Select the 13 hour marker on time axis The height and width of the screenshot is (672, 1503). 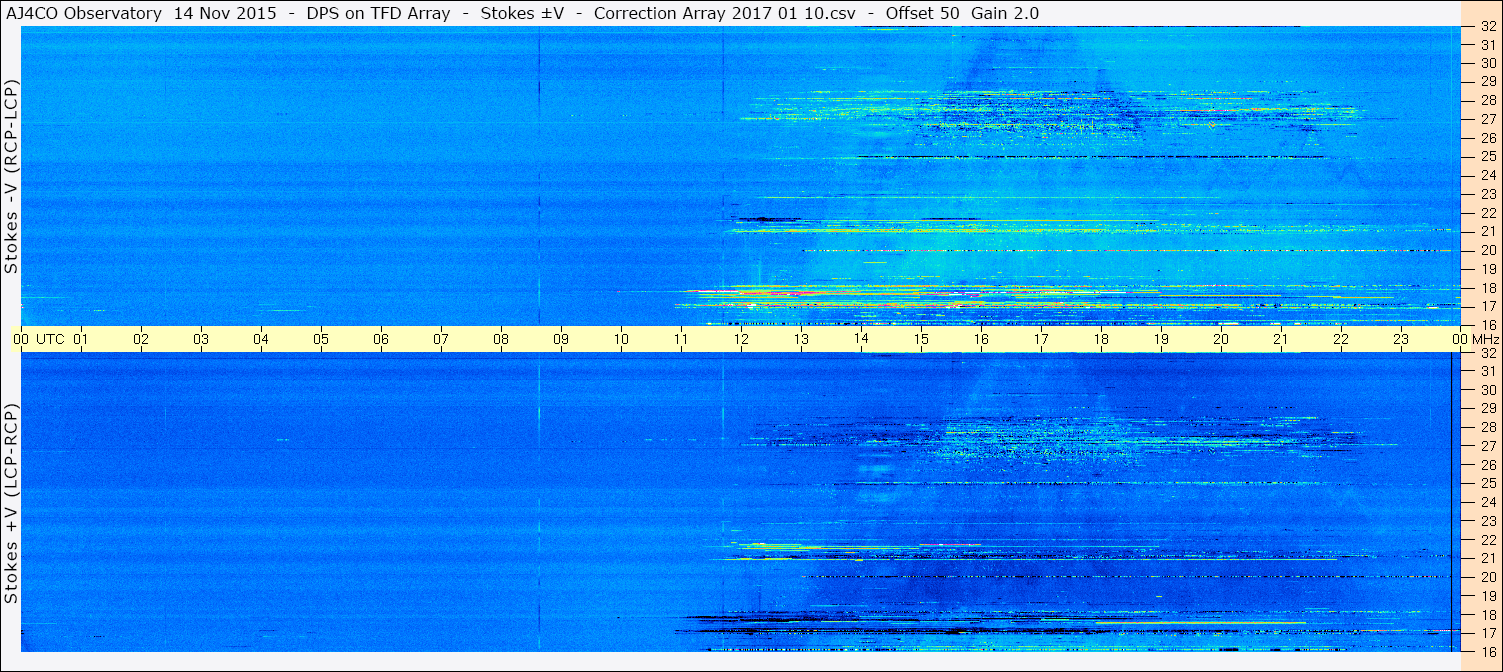[801, 339]
